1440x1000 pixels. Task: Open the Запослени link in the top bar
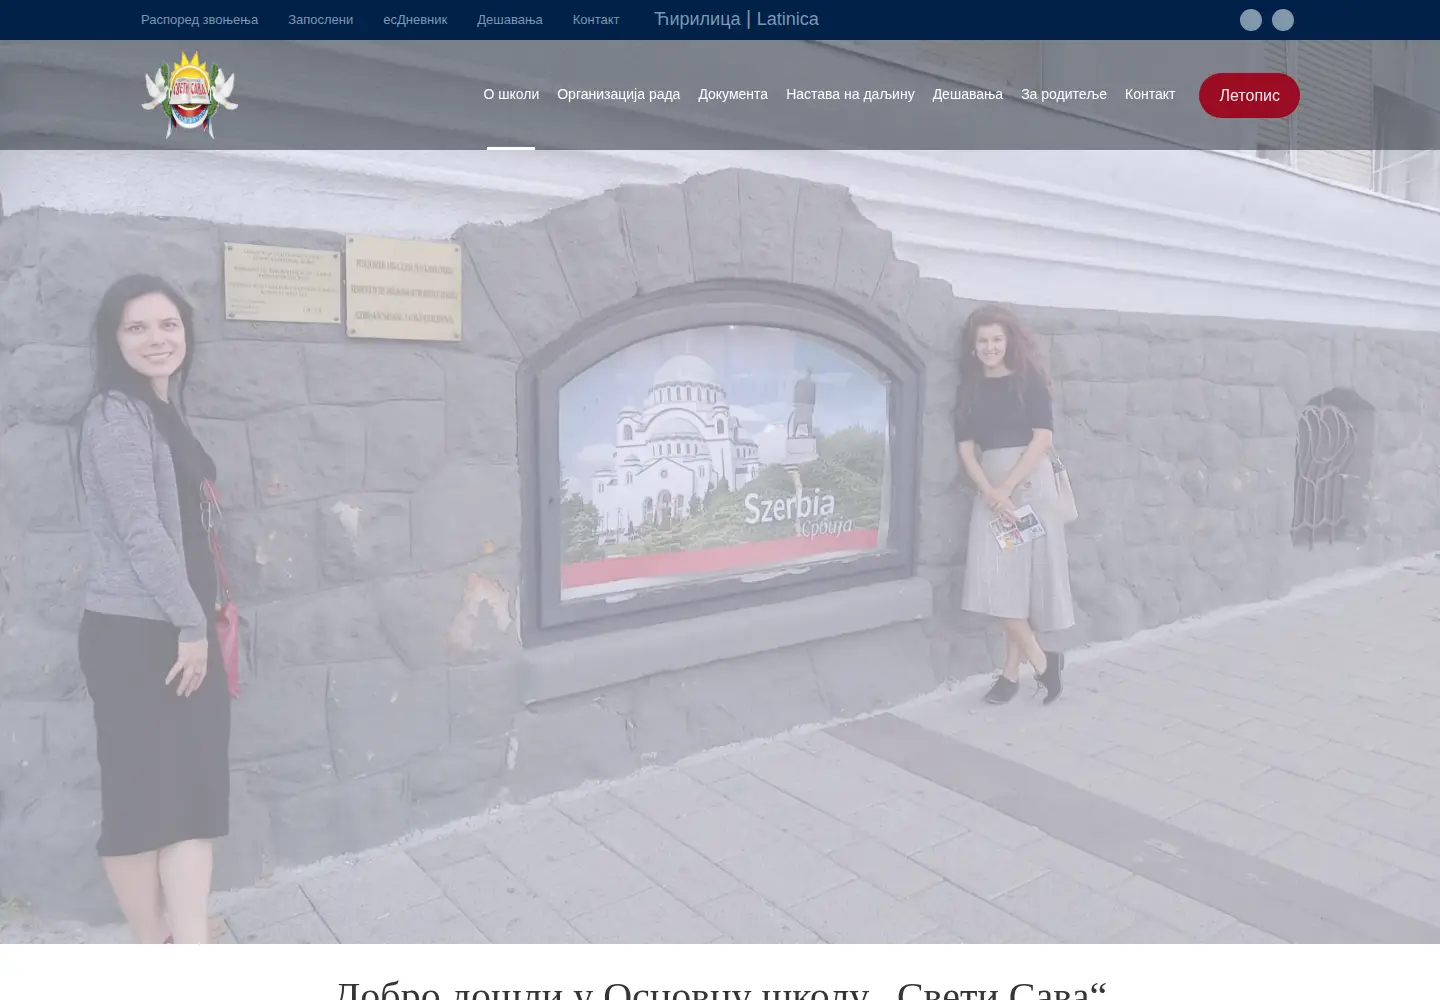pos(320,20)
